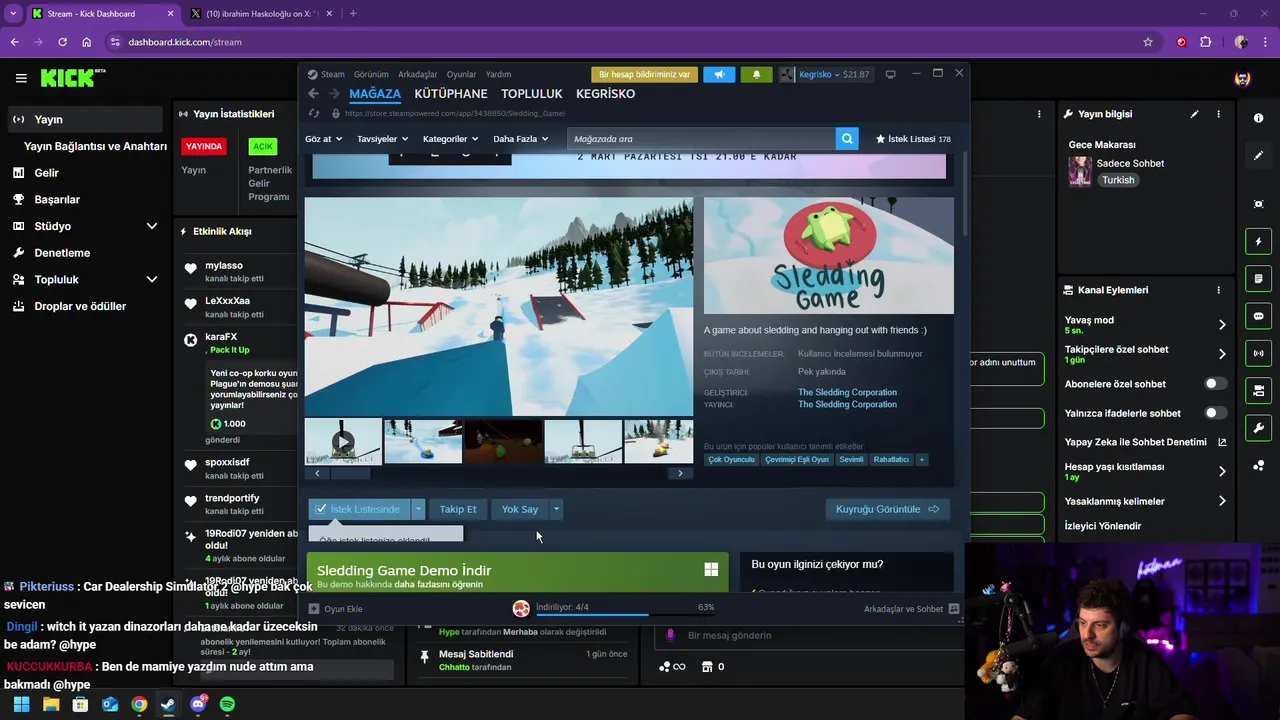The height and width of the screenshot is (720, 1280).
Task: Switch to TOPLULUK tab in Steam
Action: [x=532, y=94]
